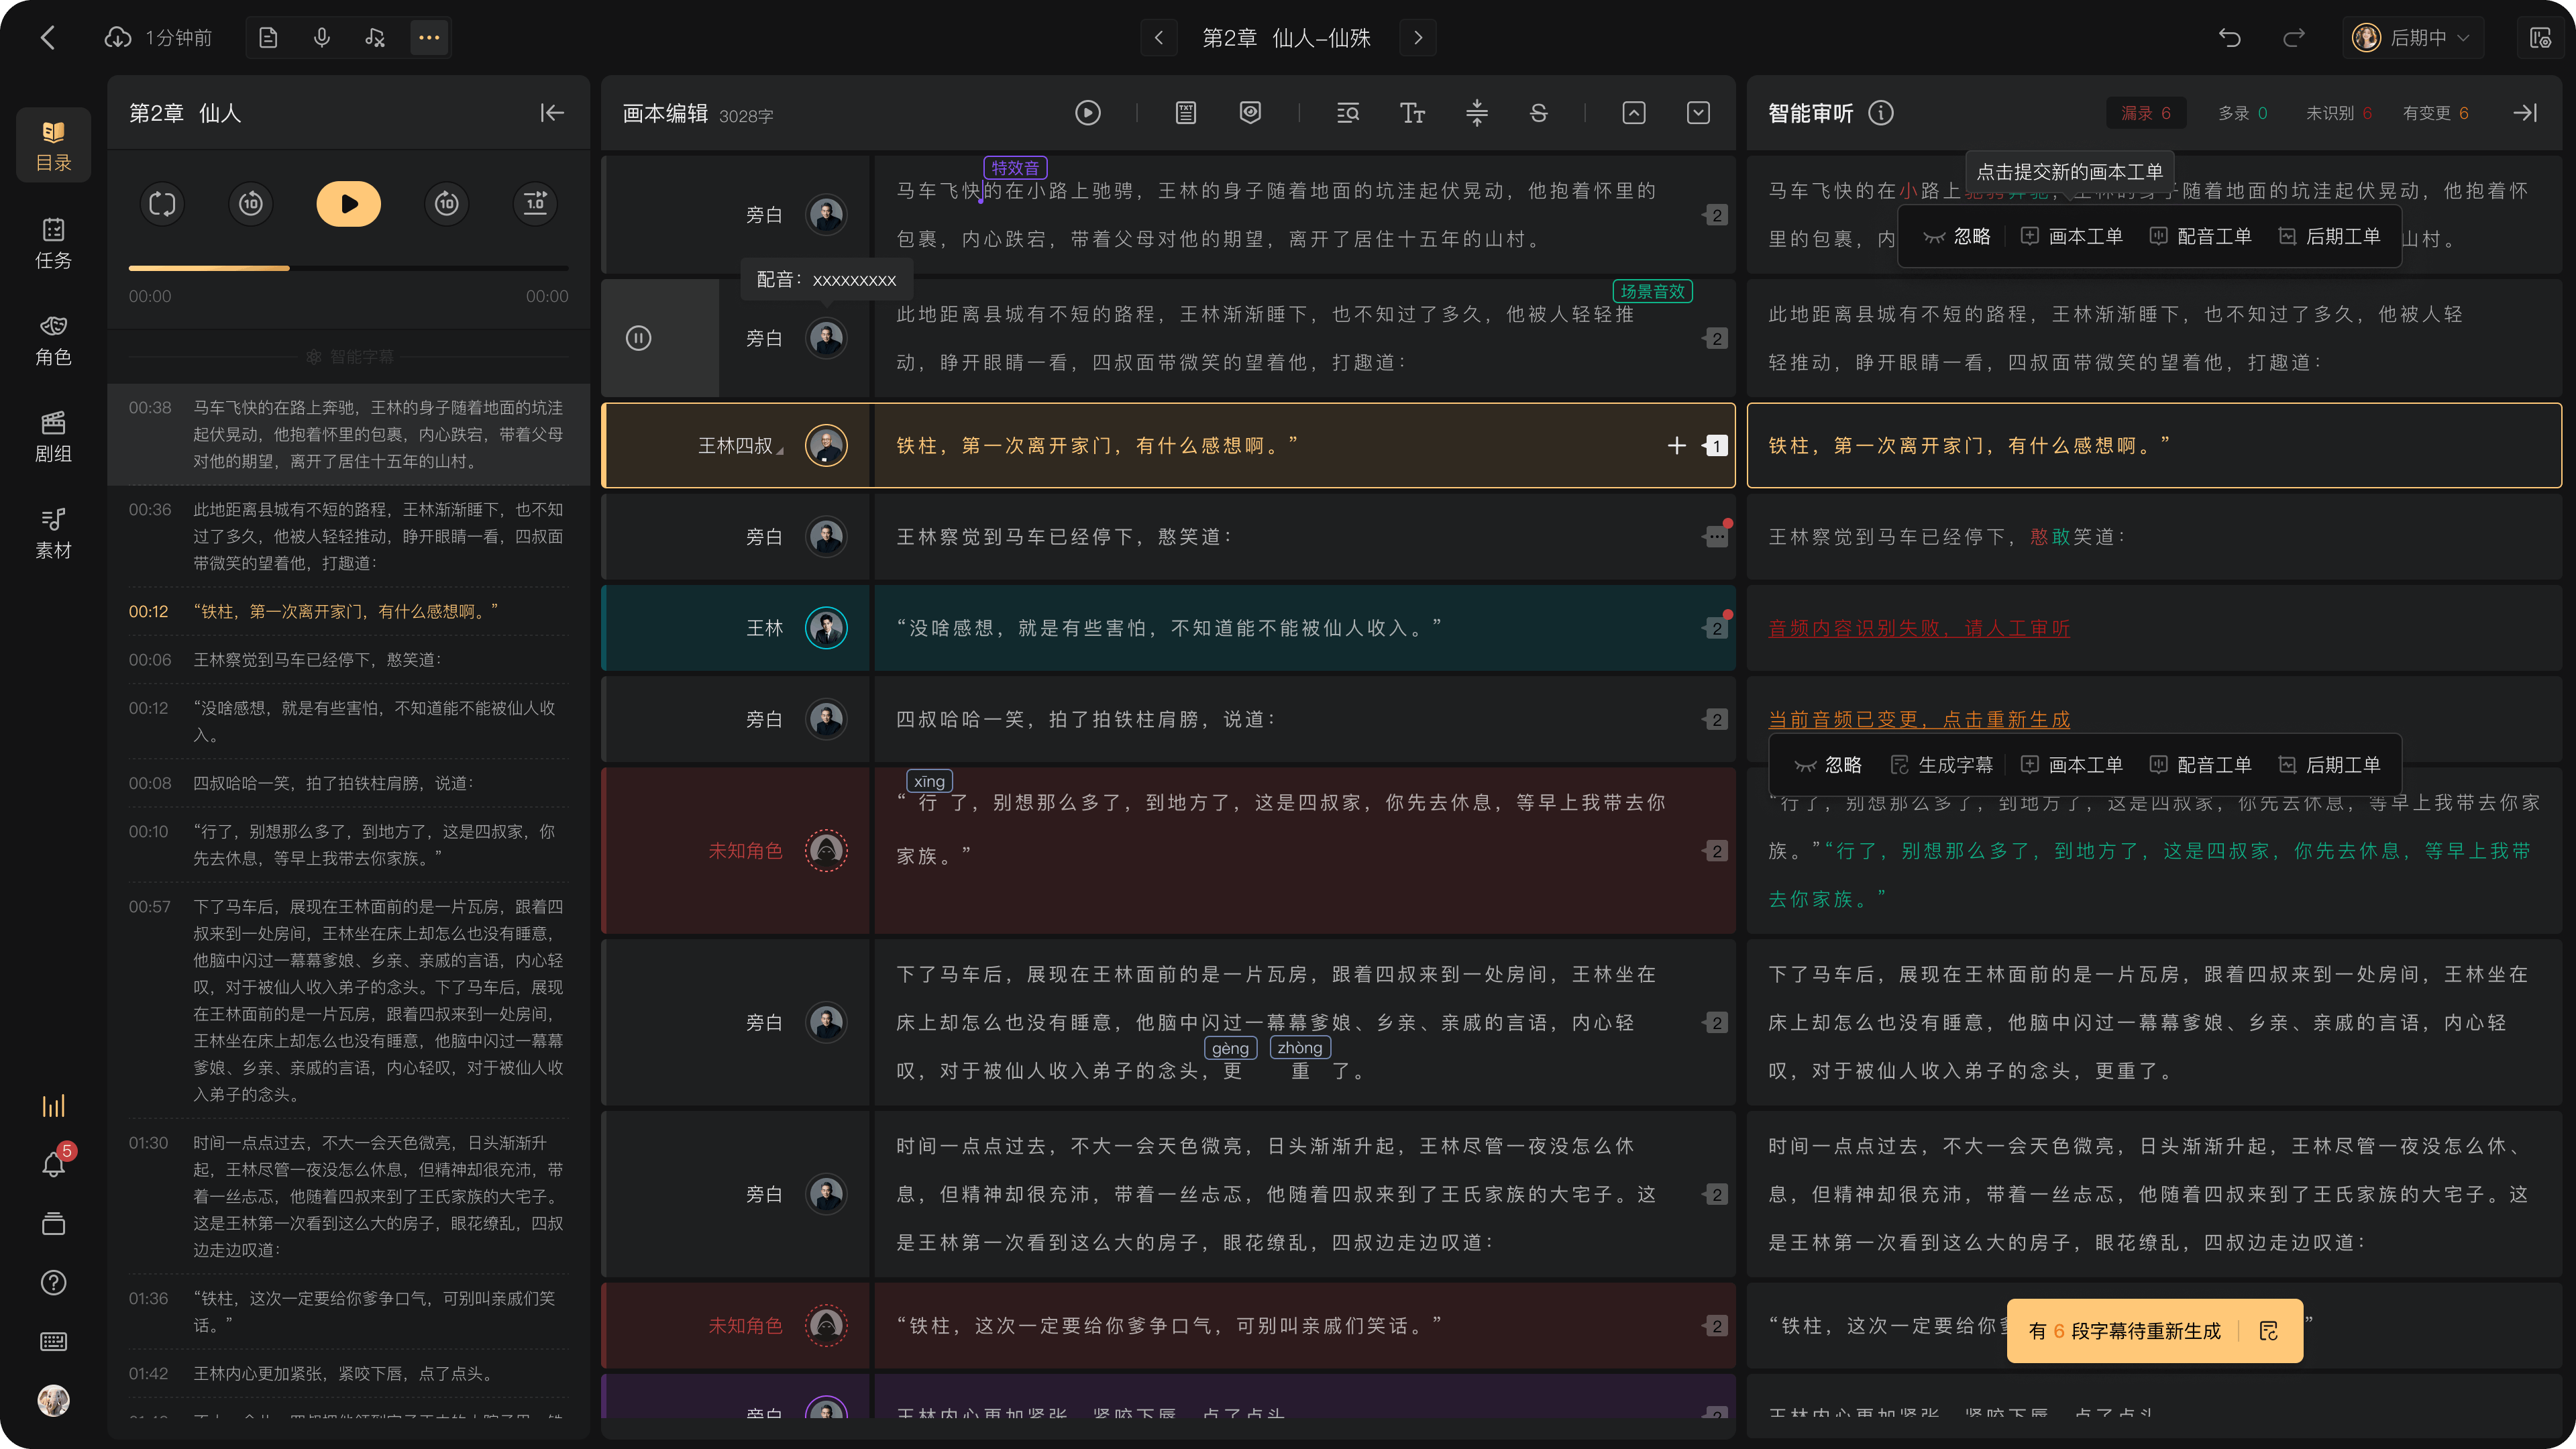The height and width of the screenshot is (1449, 2576).
Task: Open link 音频内容识别失败，请人工审听
Action: coord(1919,629)
